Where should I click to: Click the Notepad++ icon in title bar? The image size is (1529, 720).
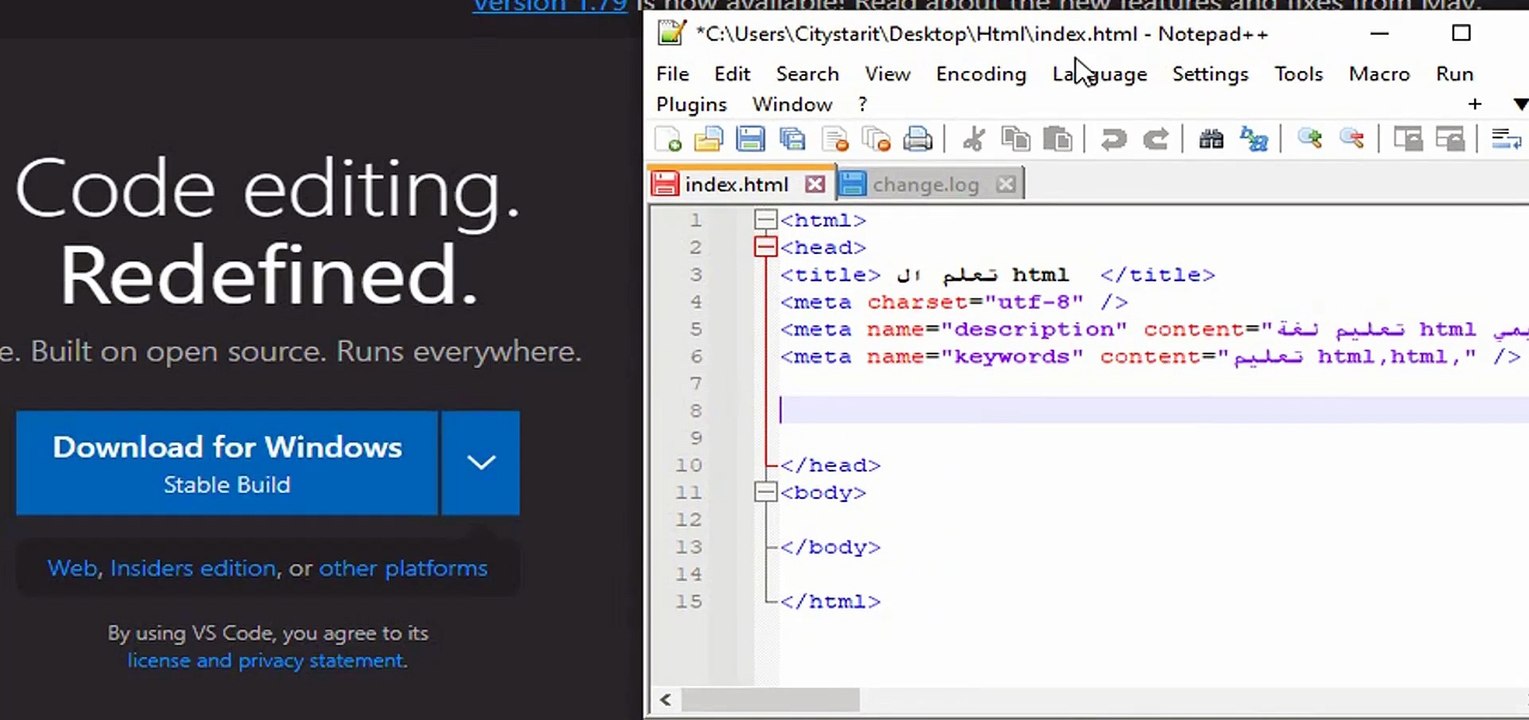click(x=672, y=33)
